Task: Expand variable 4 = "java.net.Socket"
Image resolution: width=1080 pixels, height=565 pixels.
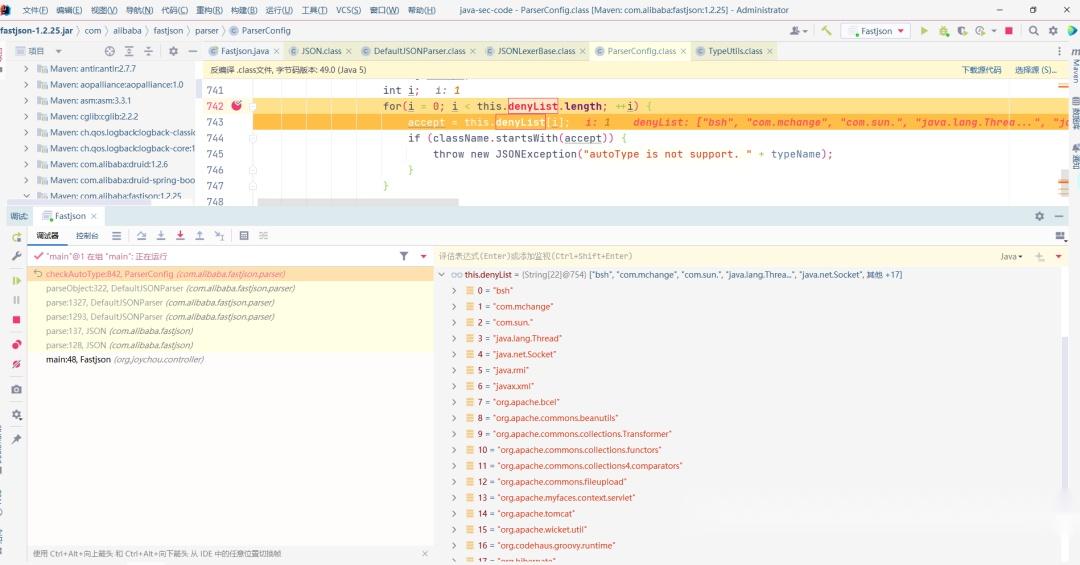Action: pyautogui.click(x=454, y=354)
